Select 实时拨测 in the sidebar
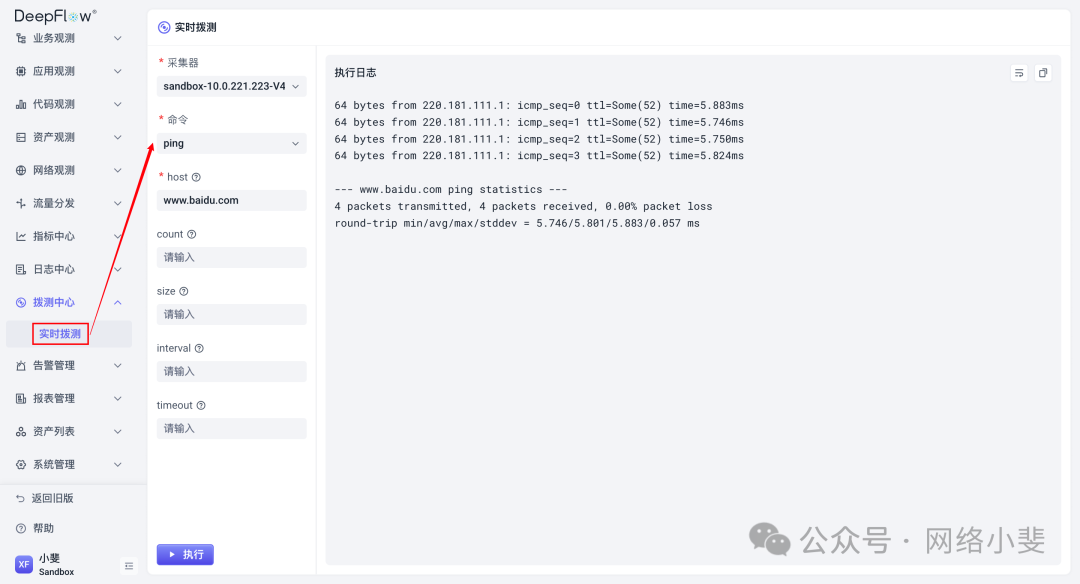 [60, 334]
